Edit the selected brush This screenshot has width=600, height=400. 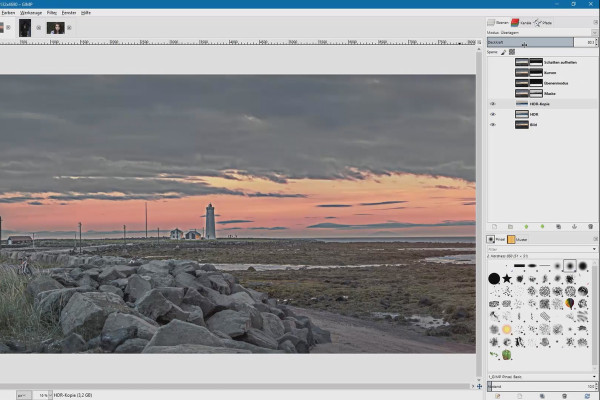coord(497,396)
